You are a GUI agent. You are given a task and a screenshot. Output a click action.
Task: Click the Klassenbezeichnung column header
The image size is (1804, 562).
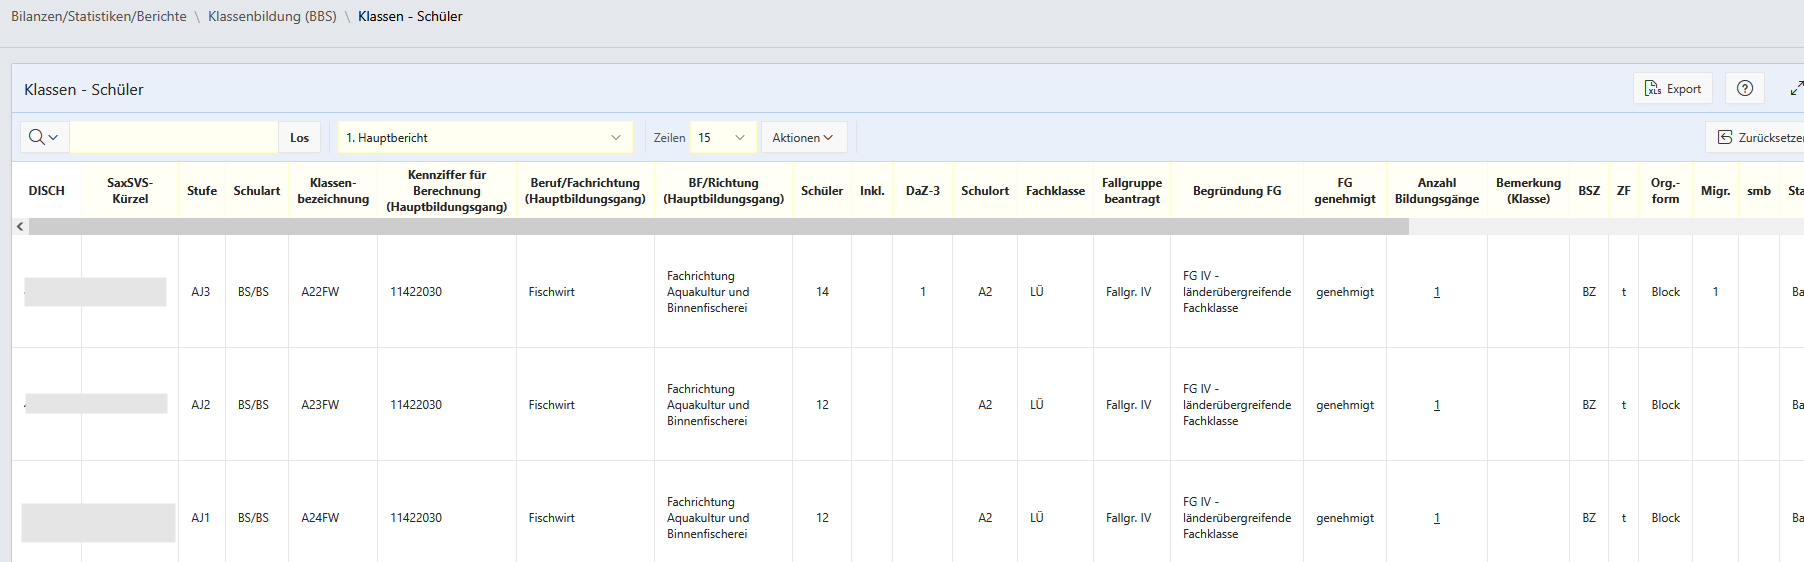(333, 191)
